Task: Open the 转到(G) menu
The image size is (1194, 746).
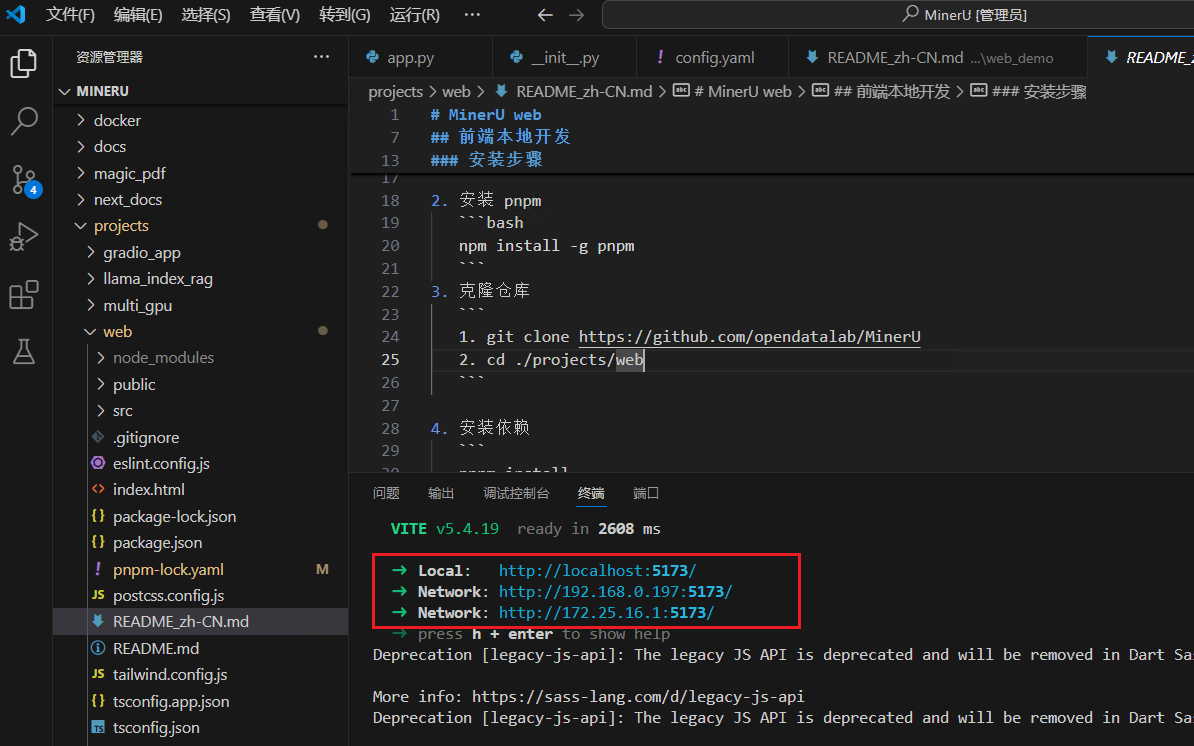Action: pos(345,14)
